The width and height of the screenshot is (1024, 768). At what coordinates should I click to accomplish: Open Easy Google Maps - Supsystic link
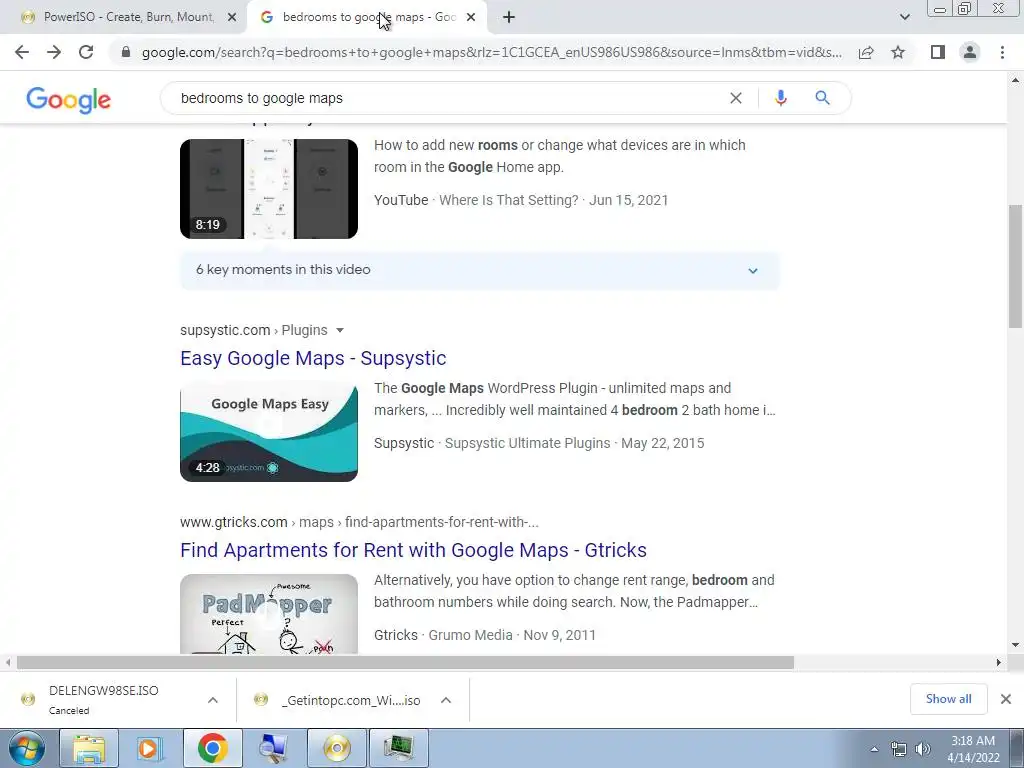[x=313, y=358]
